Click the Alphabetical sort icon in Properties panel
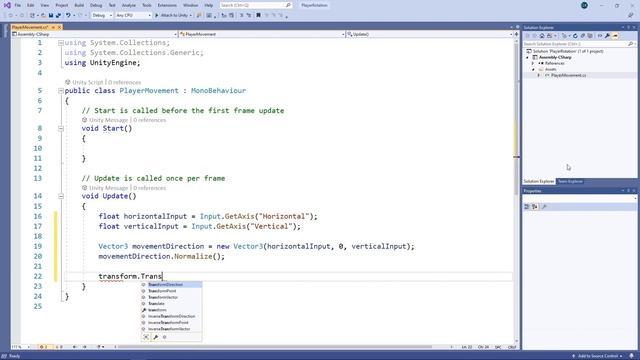Viewport: 640px width, 360px height. 534,207
